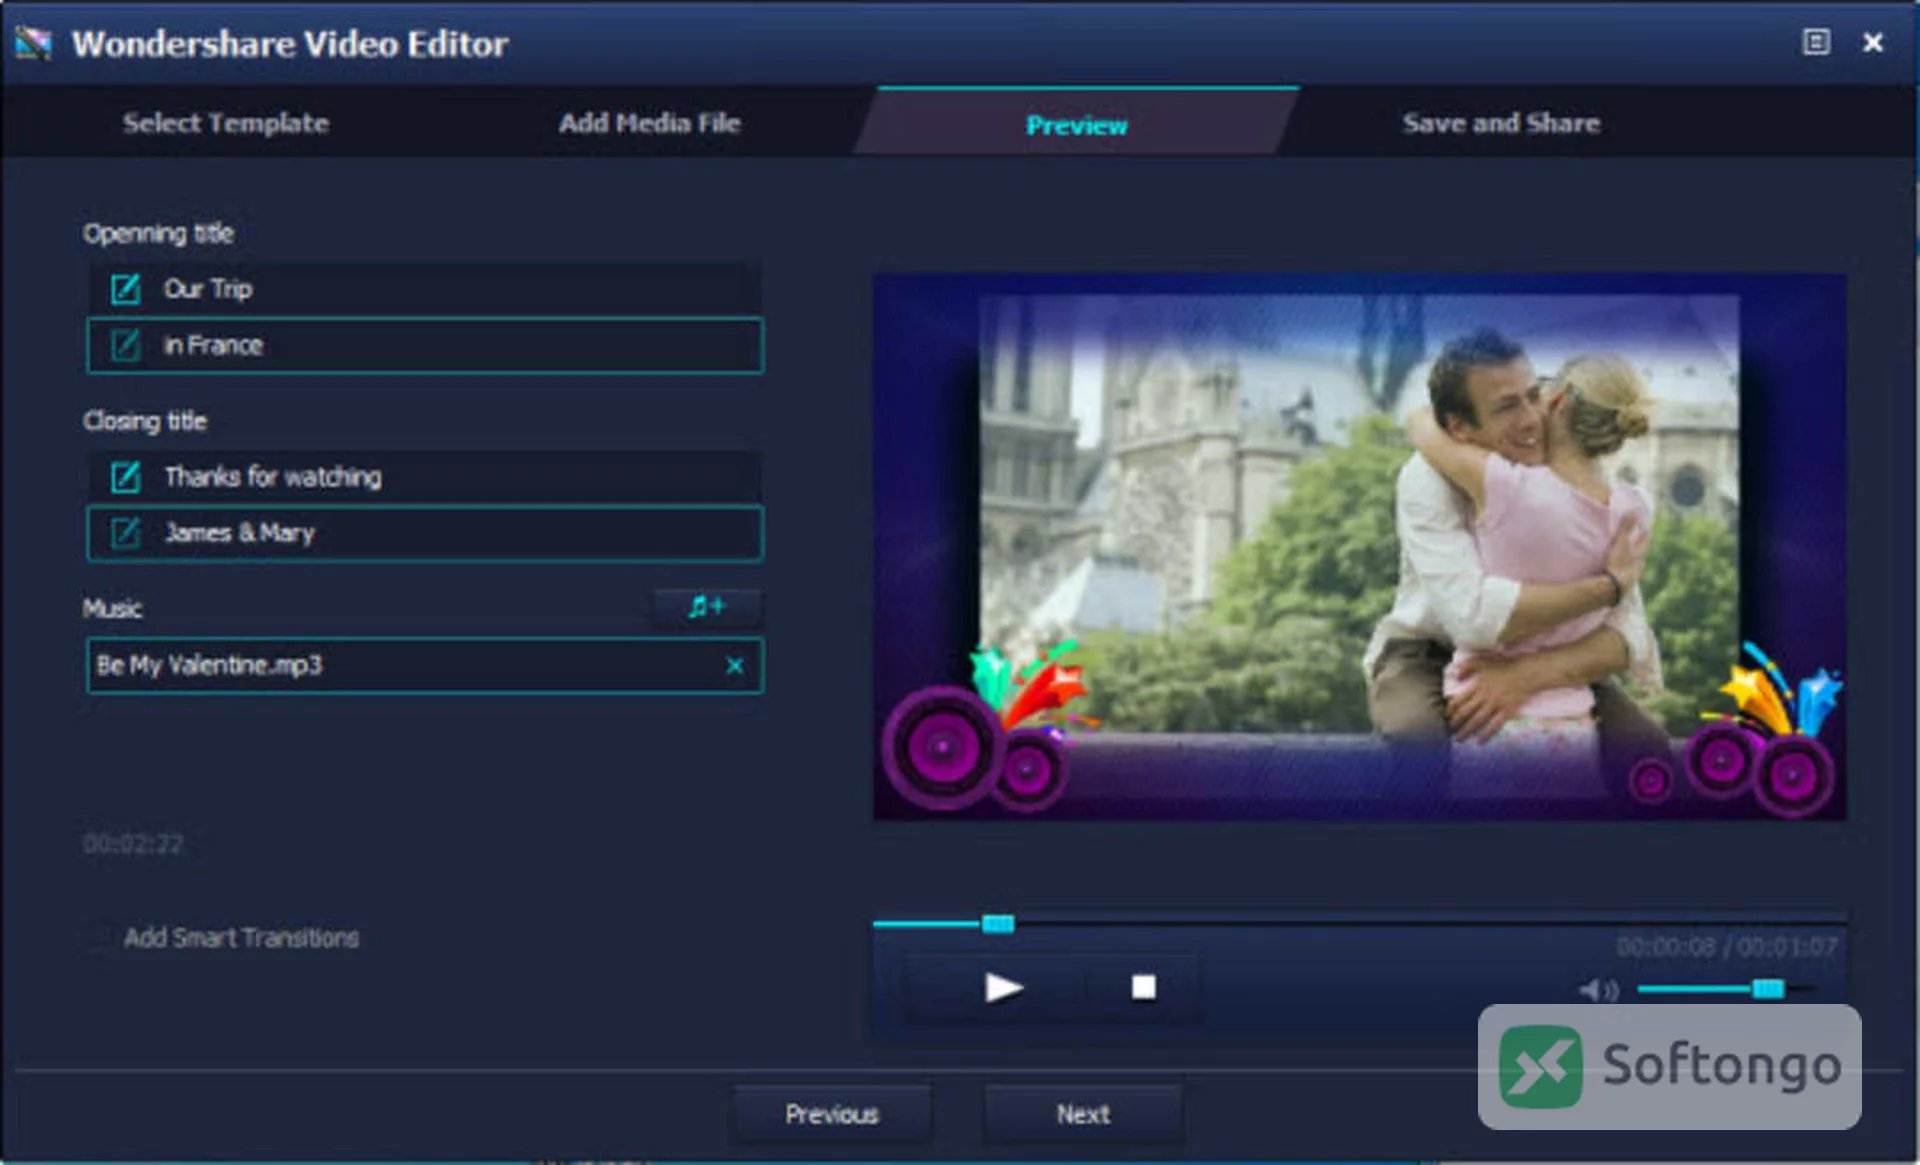Click the playback progress slider handle
Image resolution: width=1920 pixels, height=1165 pixels.
click(x=998, y=923)
